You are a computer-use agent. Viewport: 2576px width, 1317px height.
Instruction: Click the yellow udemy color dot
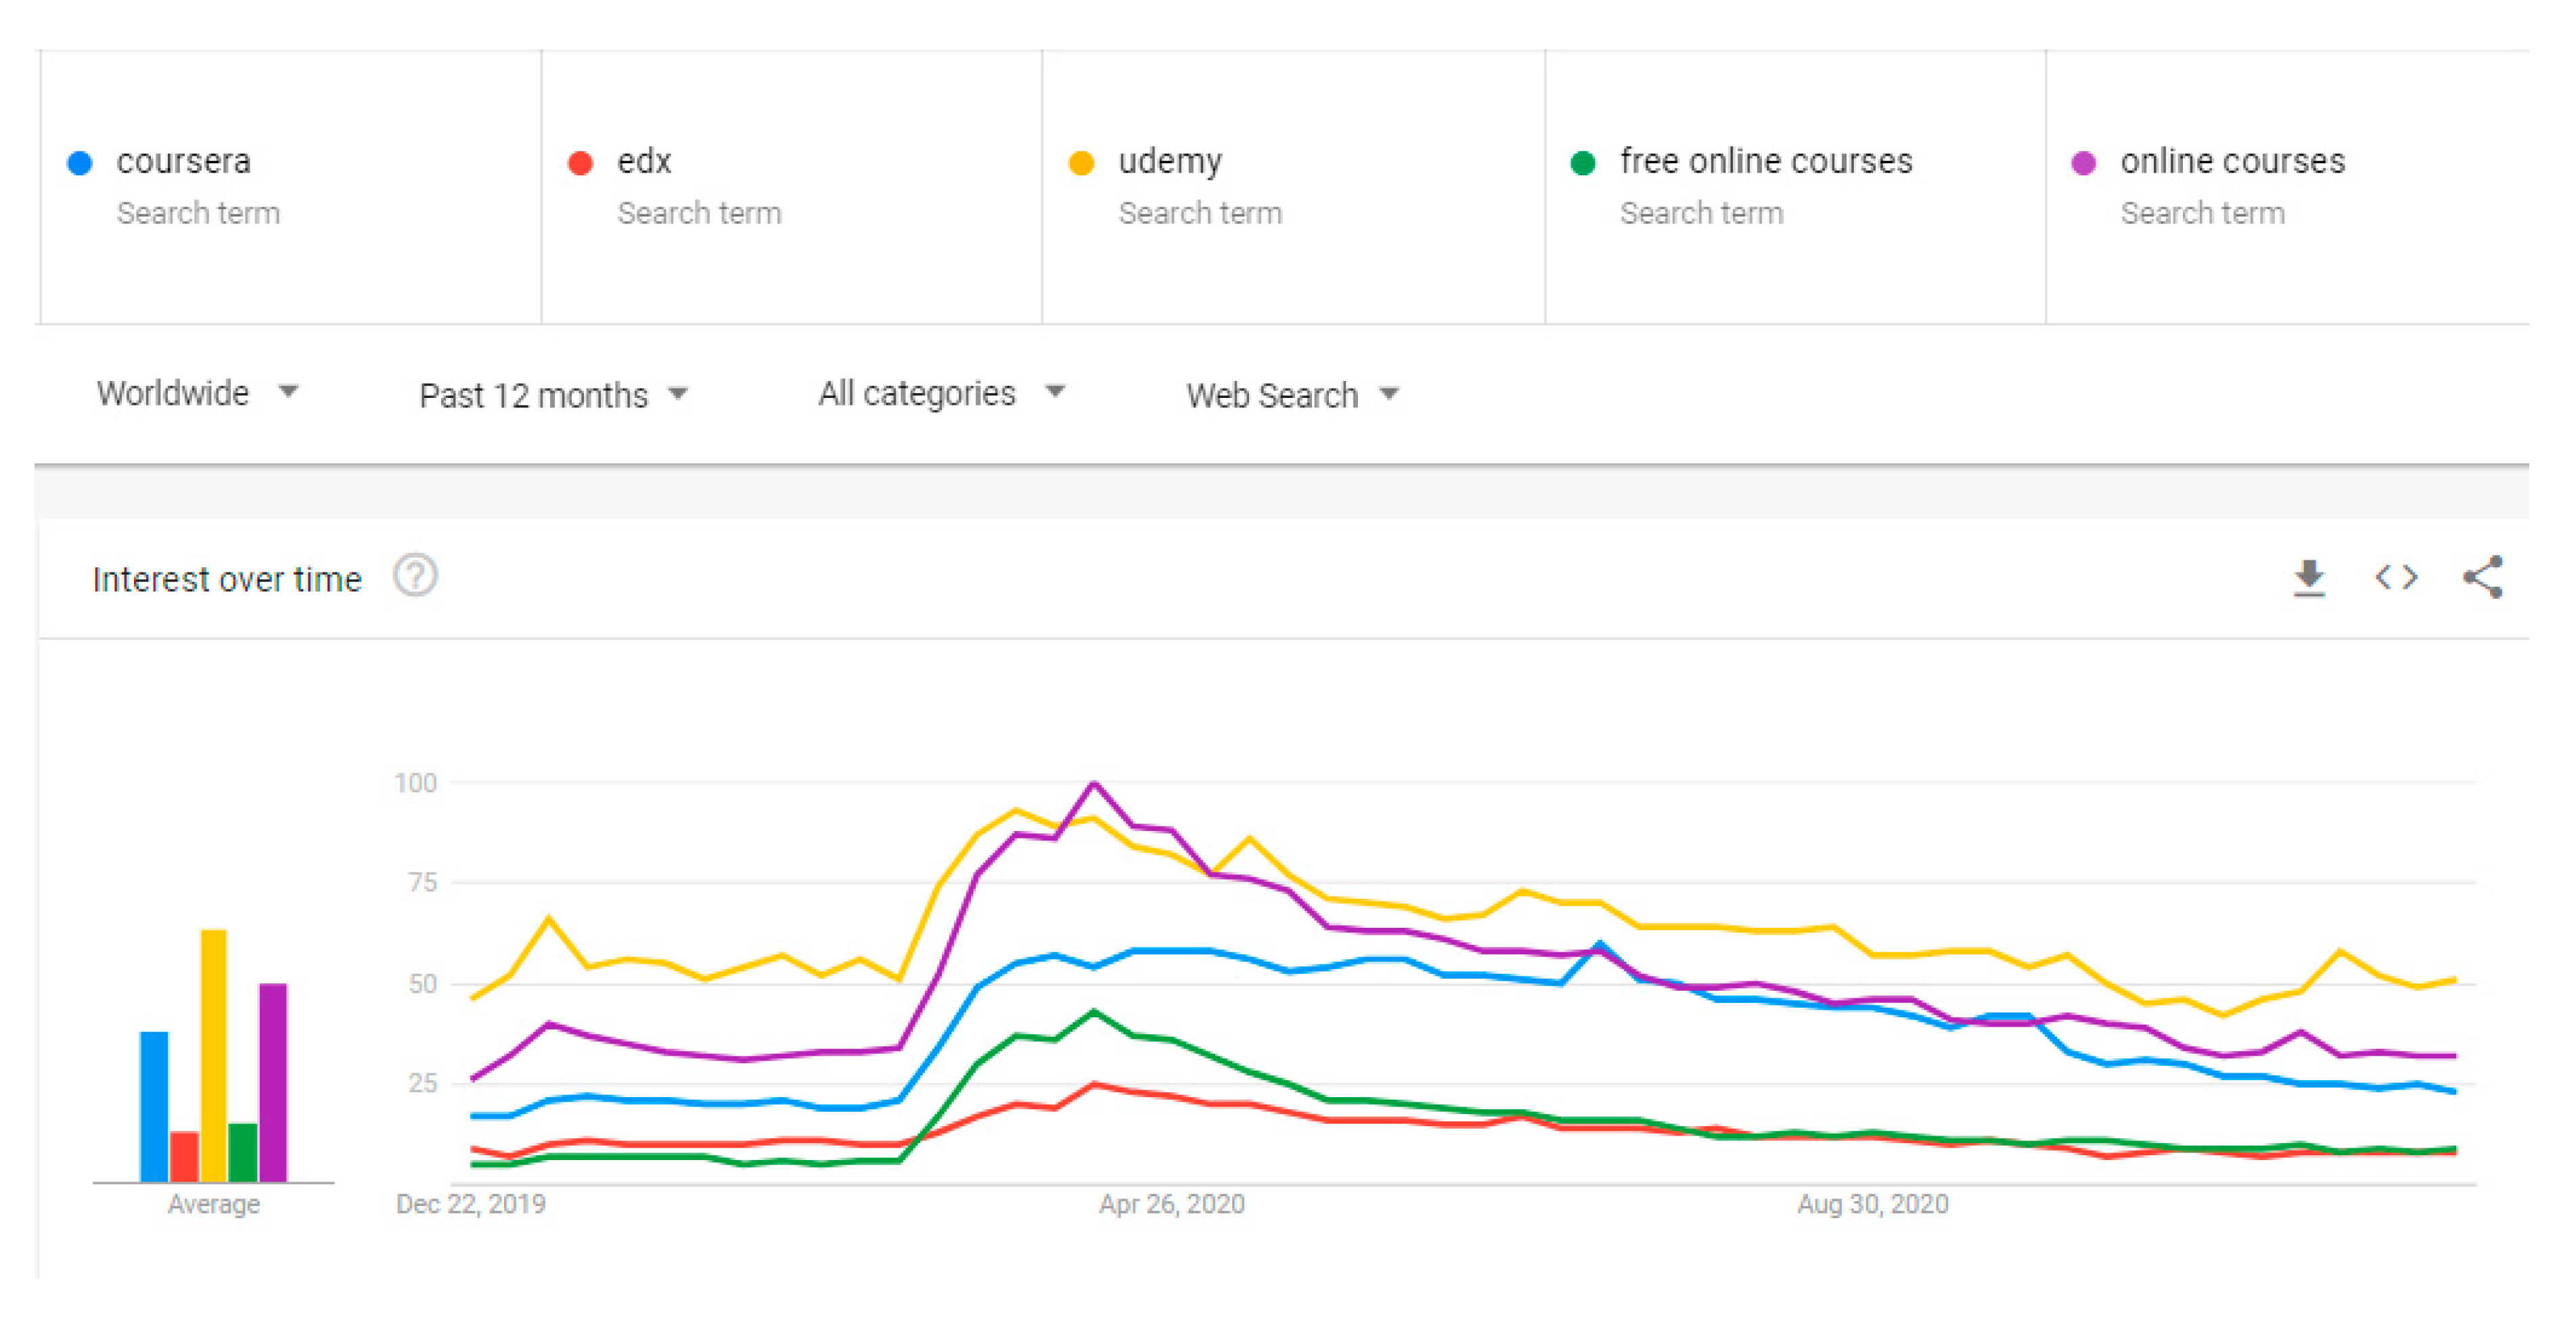point(1081,163)
